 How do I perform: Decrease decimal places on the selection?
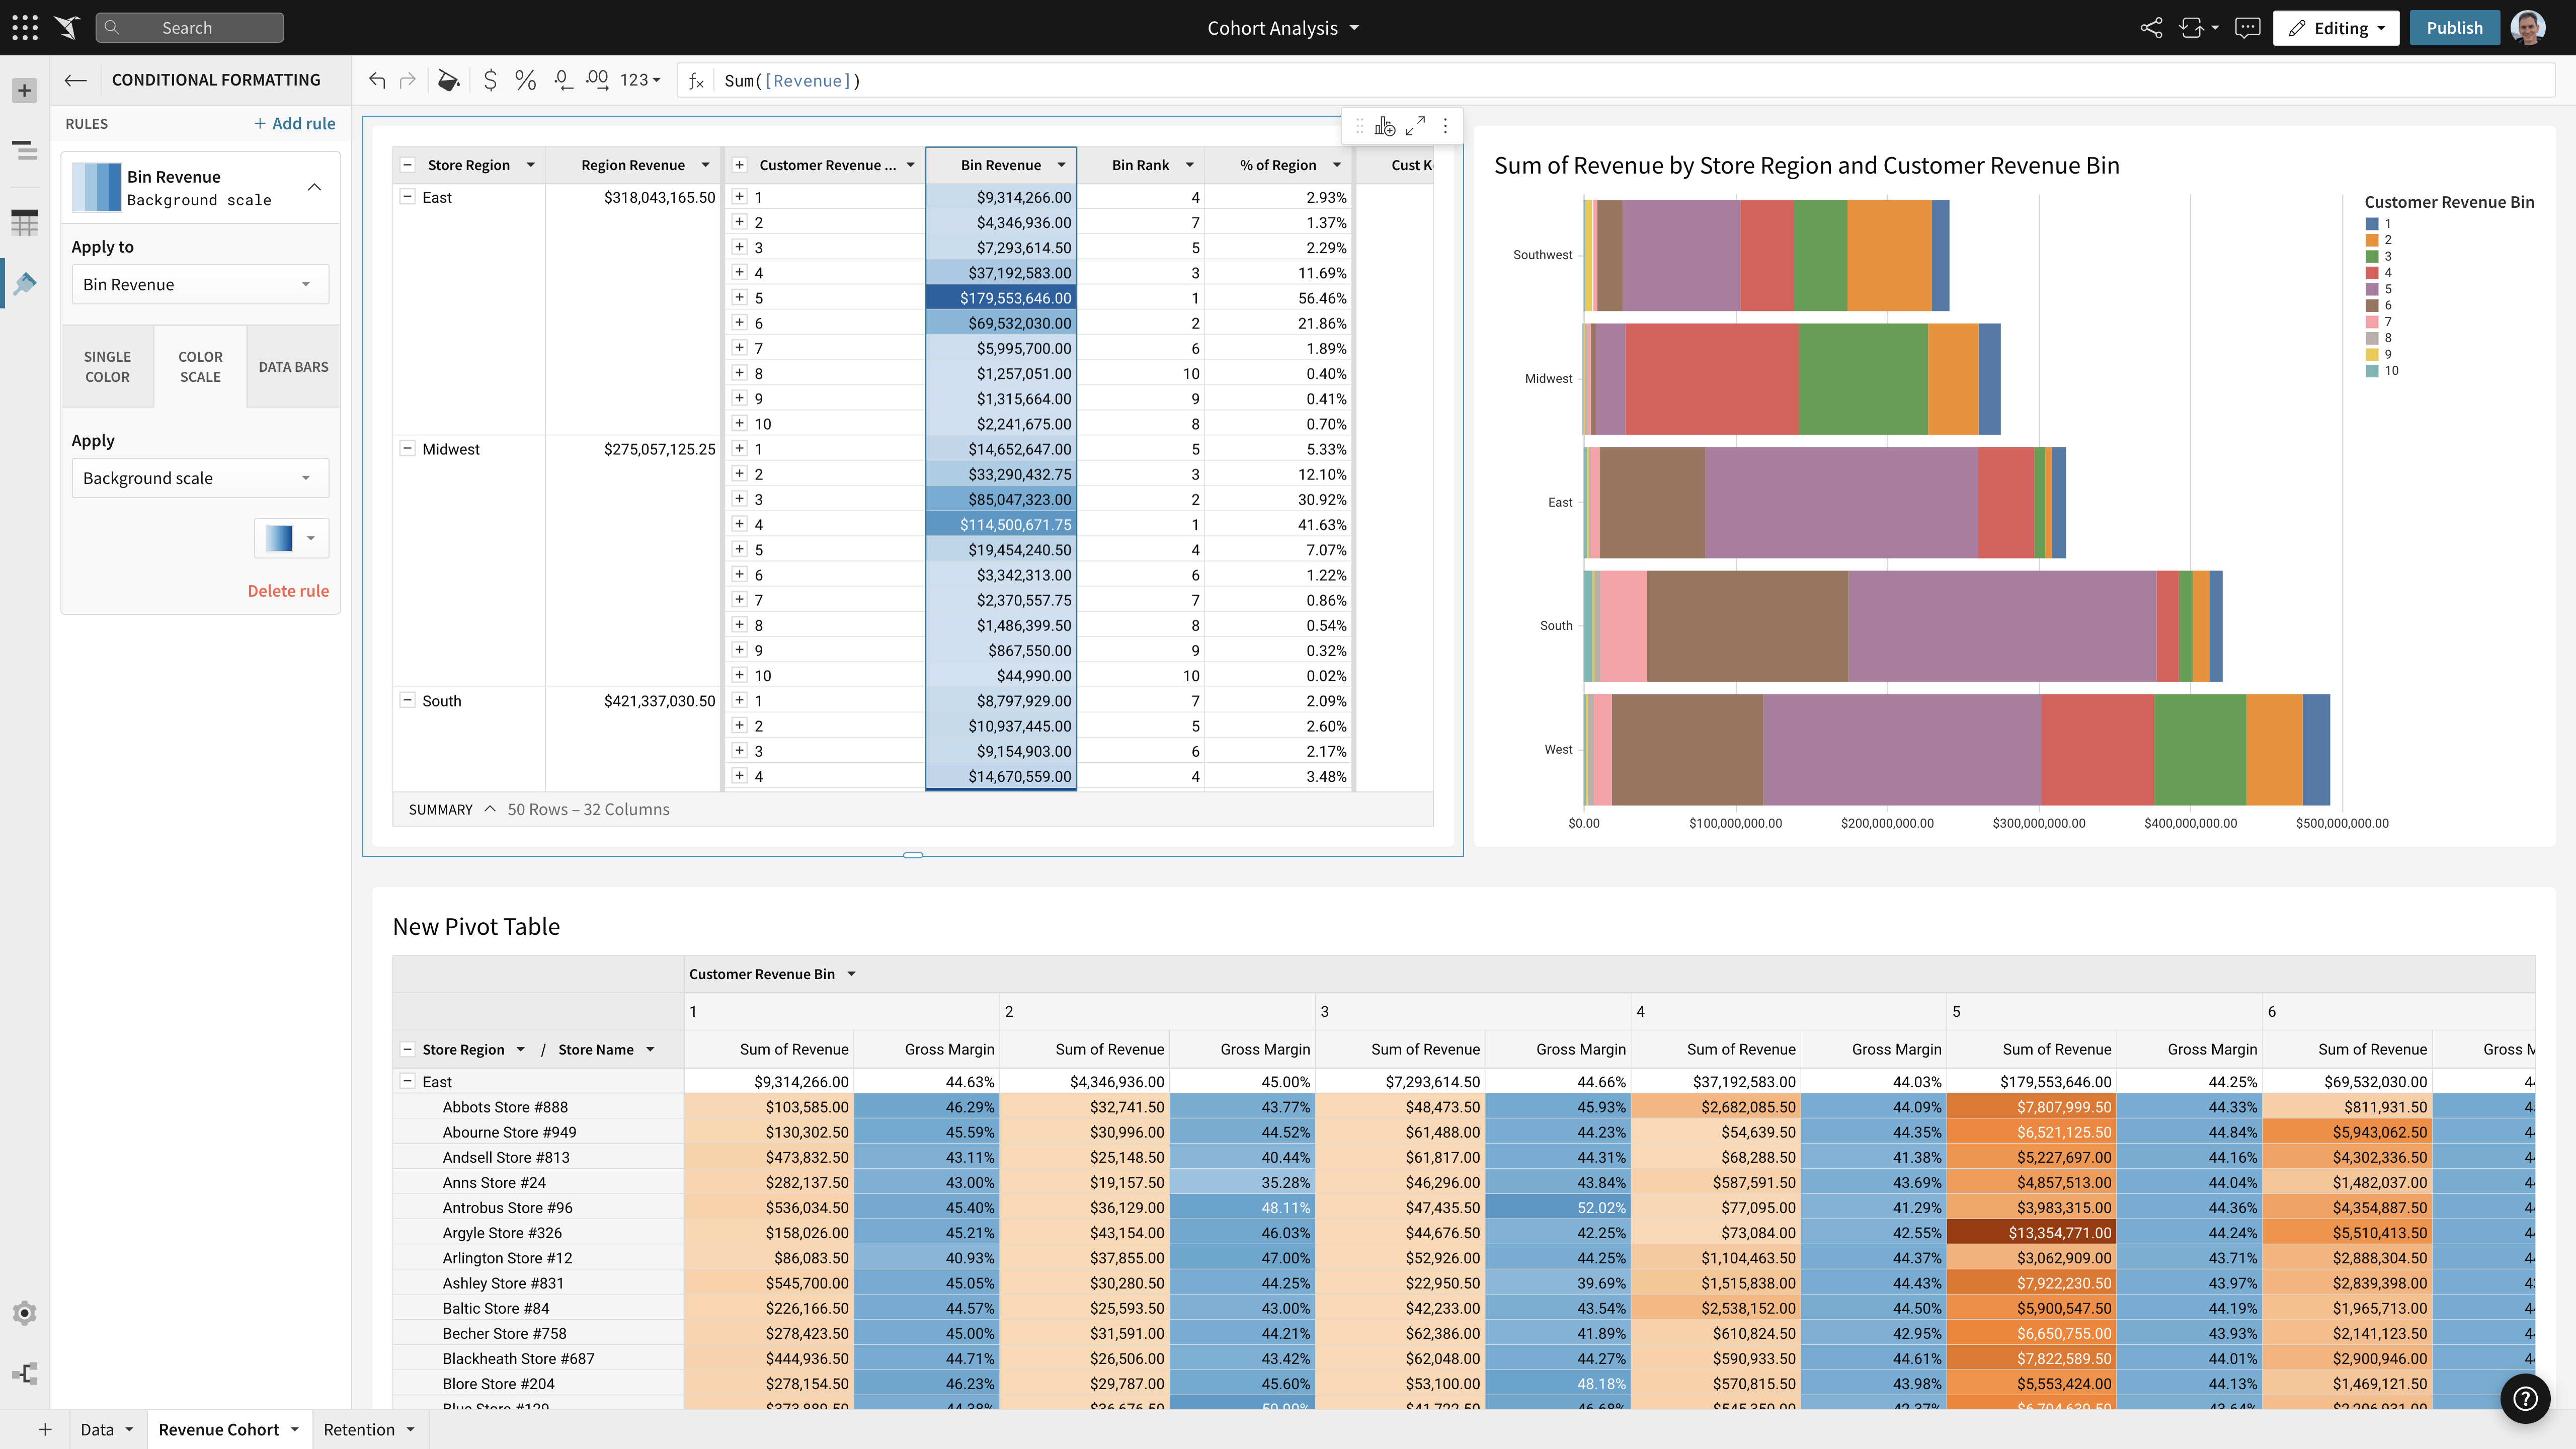[x=562, y=80]
